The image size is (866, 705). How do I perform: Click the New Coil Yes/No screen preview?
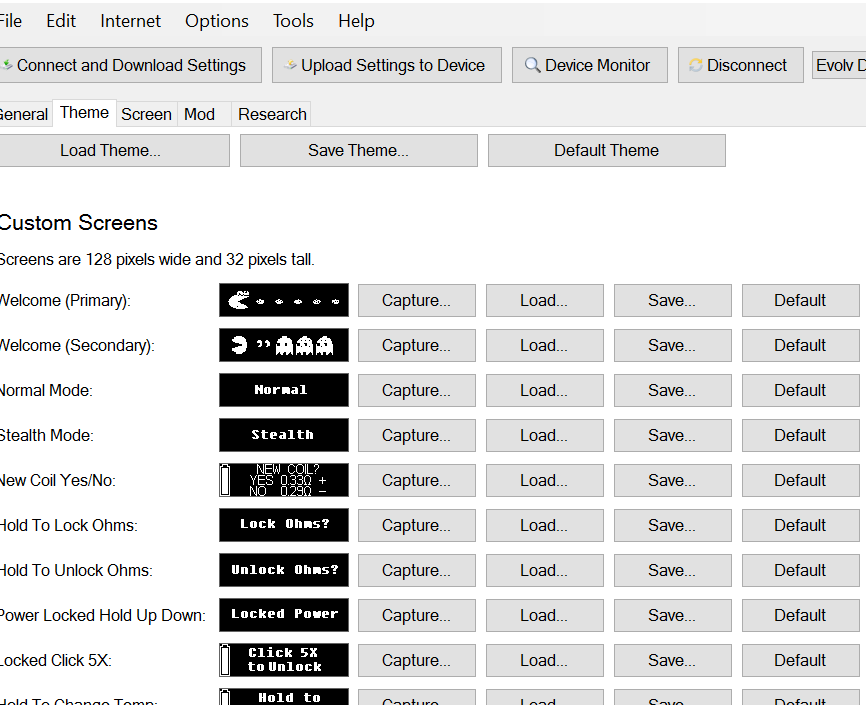point(284,480)
